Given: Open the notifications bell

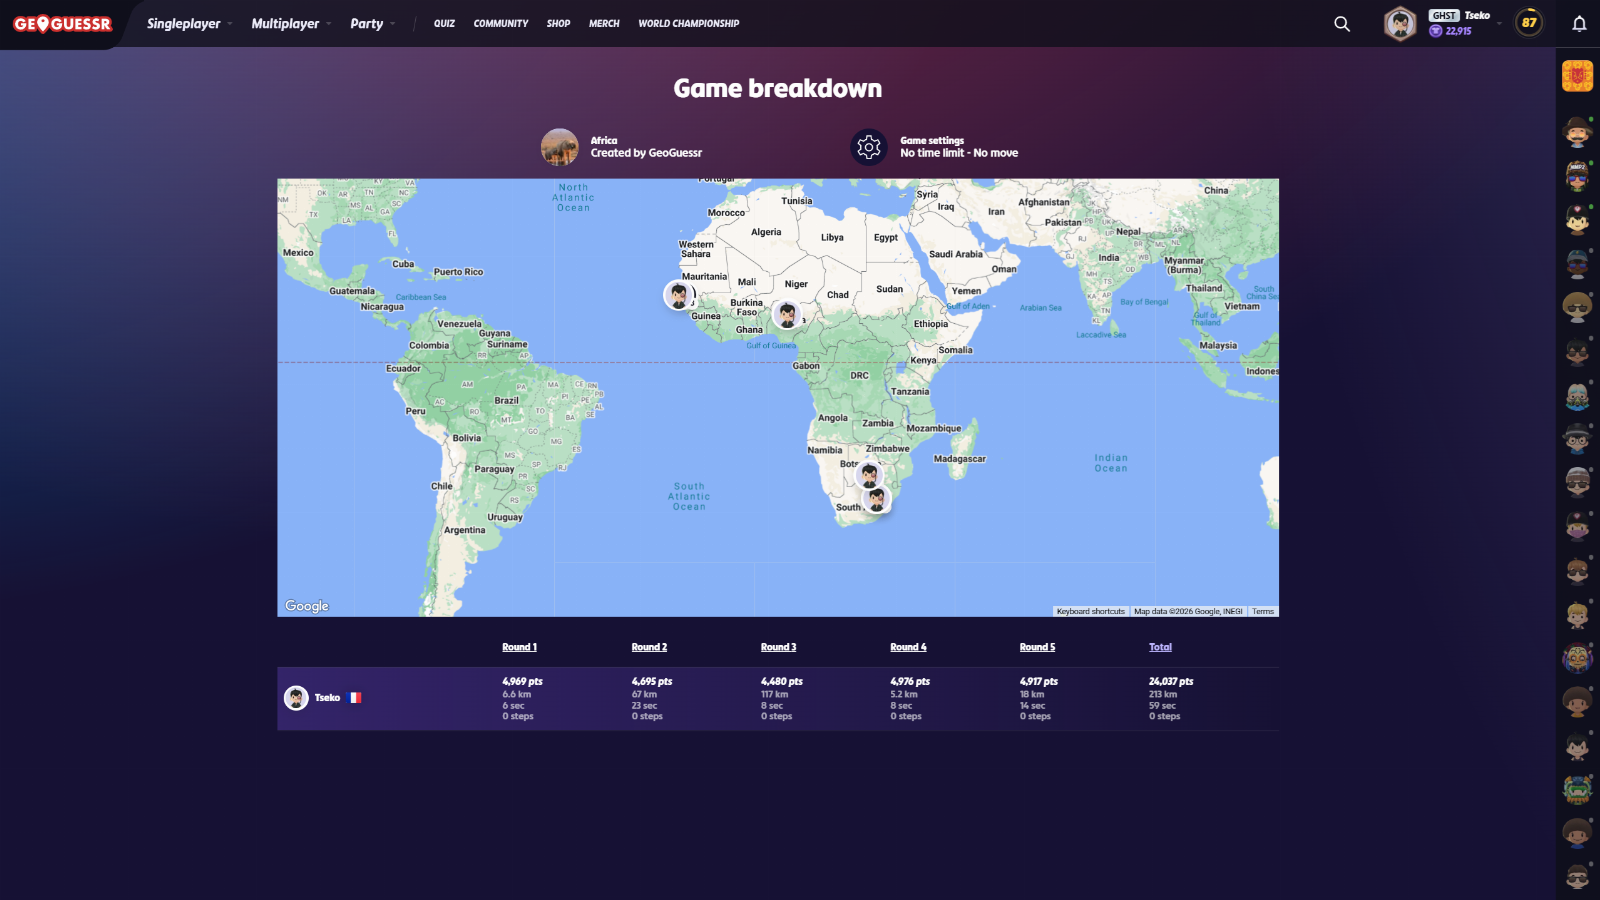Looking at the screenshot, I should click(x=1579, y=24).
